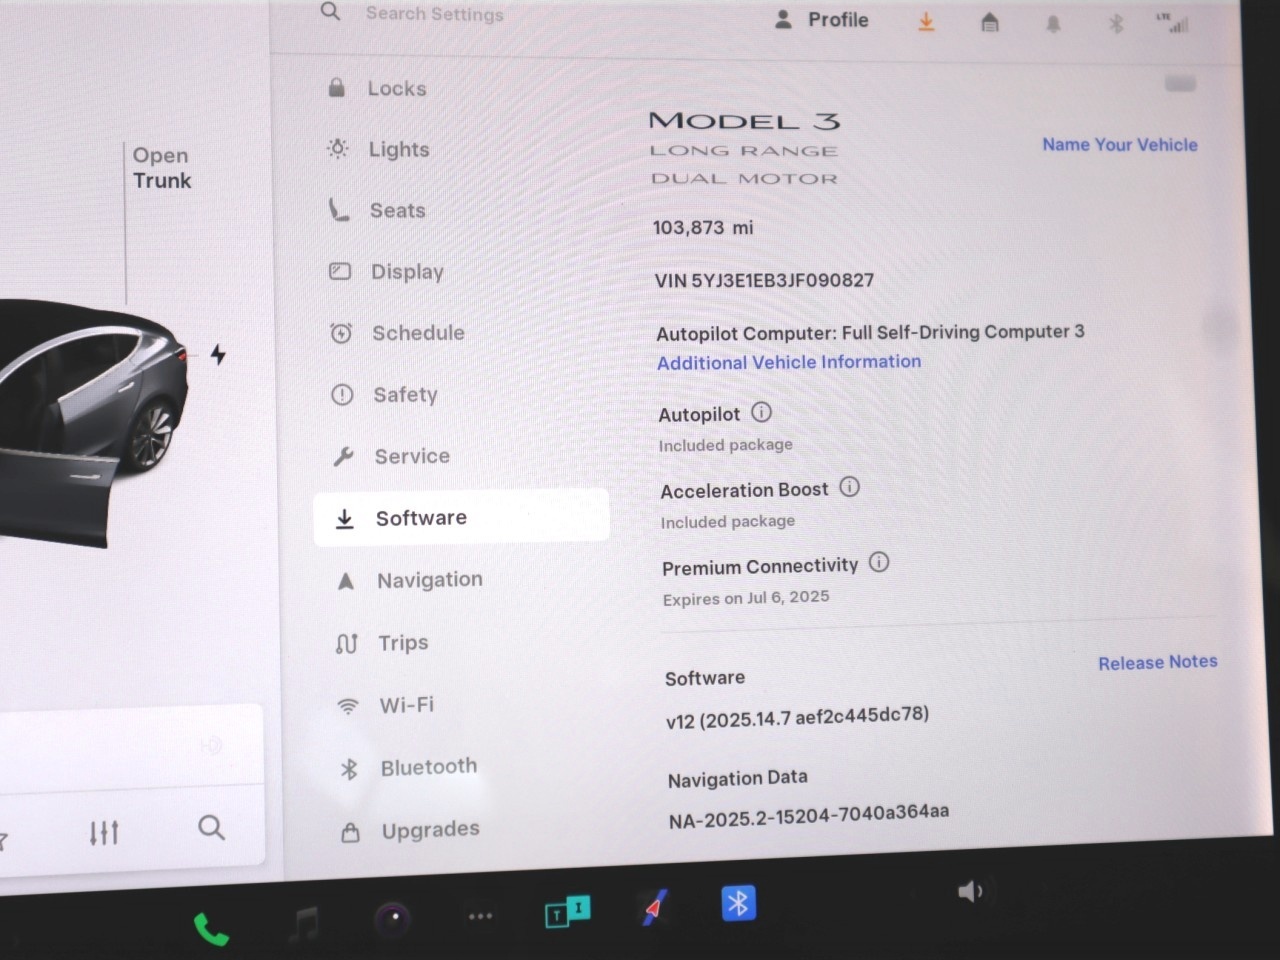Open Additional Vehicle Information link

(x=789, y=362)
